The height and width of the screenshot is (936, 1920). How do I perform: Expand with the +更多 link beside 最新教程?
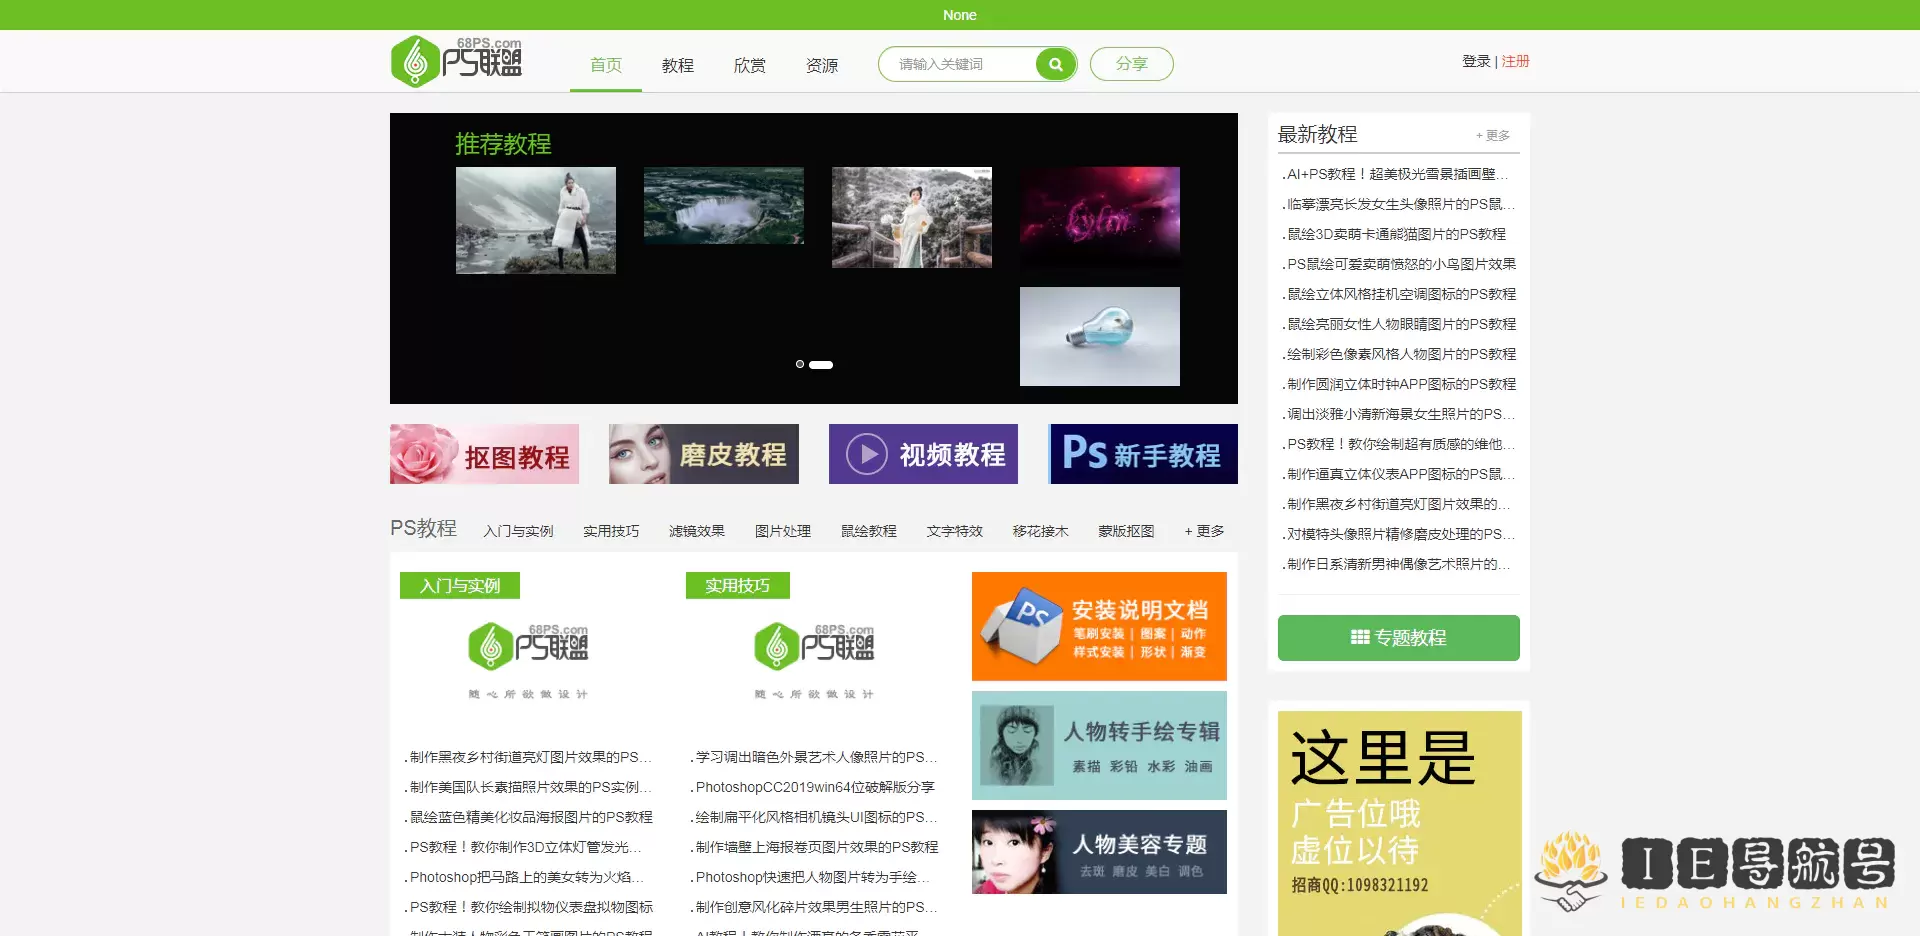[x=1494, y=134]
